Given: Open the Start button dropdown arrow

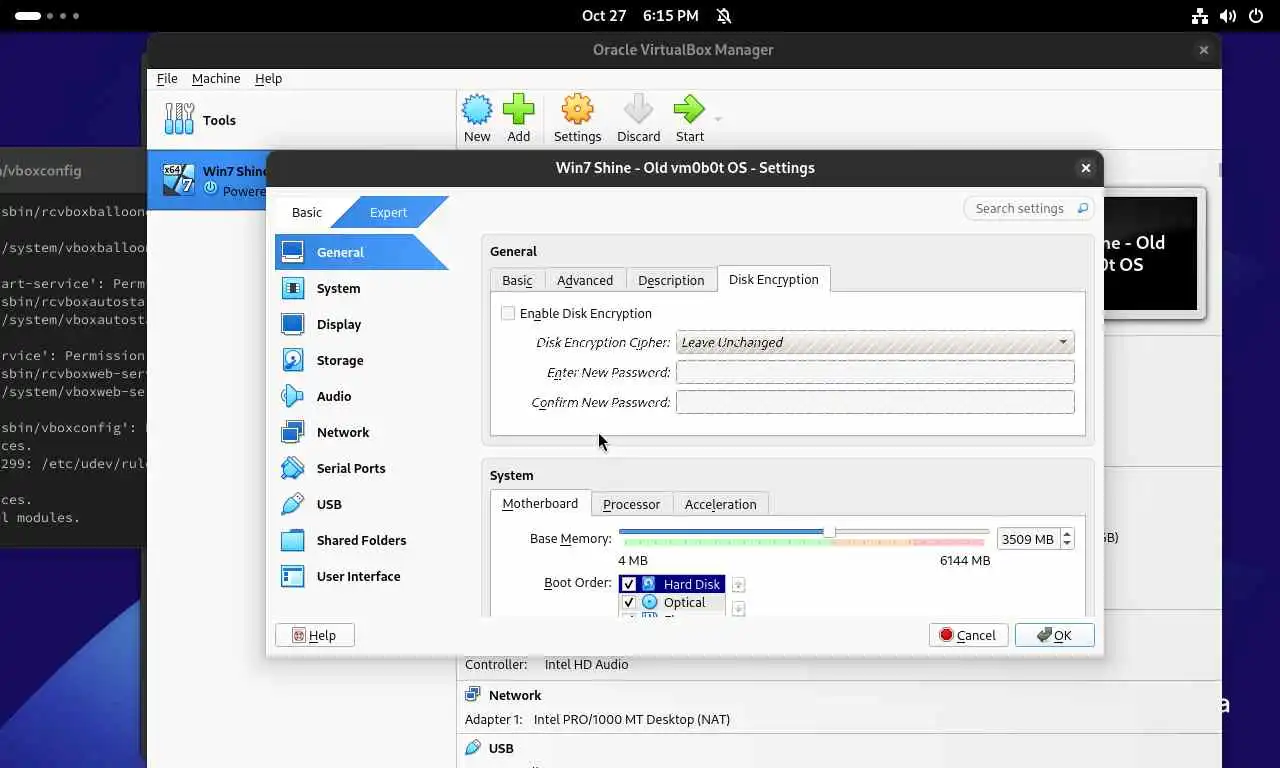Looking at the screenshot, I should (717, 119).
